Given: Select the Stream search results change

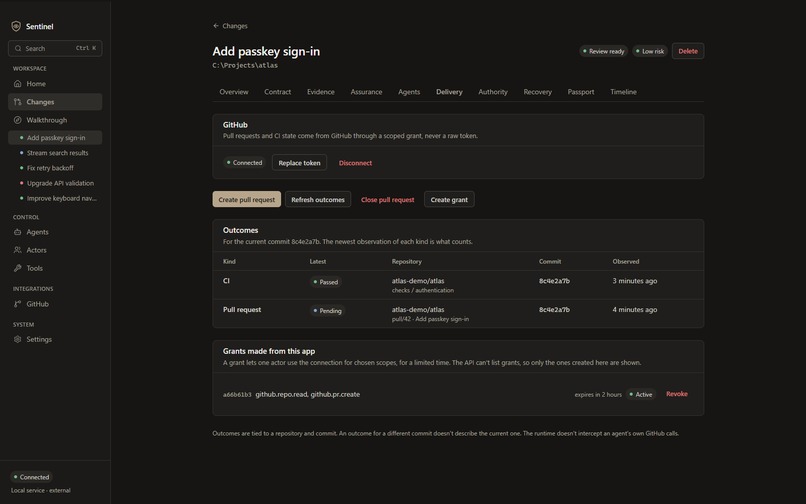Looking at the screenshot, I should [55, 153].
